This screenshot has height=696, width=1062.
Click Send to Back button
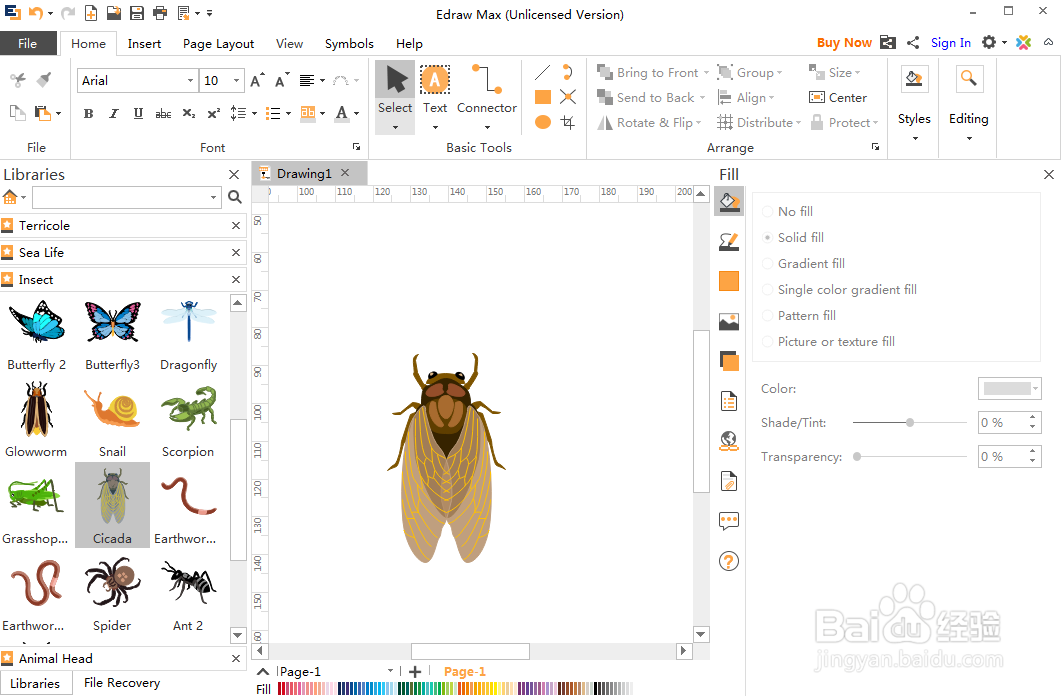point(645,97)
